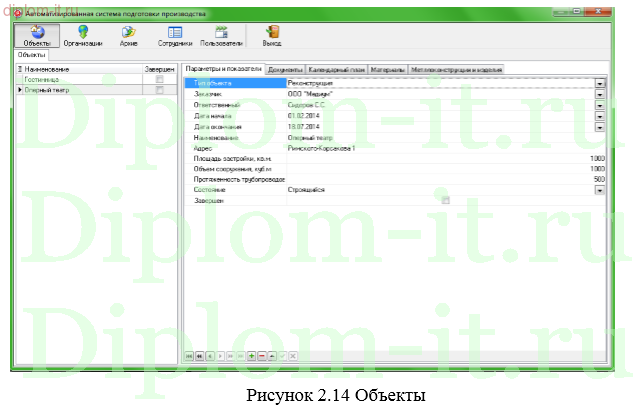635x409 pixels.
Task: Click the Адрес value field
Action: tap(440, 148)
